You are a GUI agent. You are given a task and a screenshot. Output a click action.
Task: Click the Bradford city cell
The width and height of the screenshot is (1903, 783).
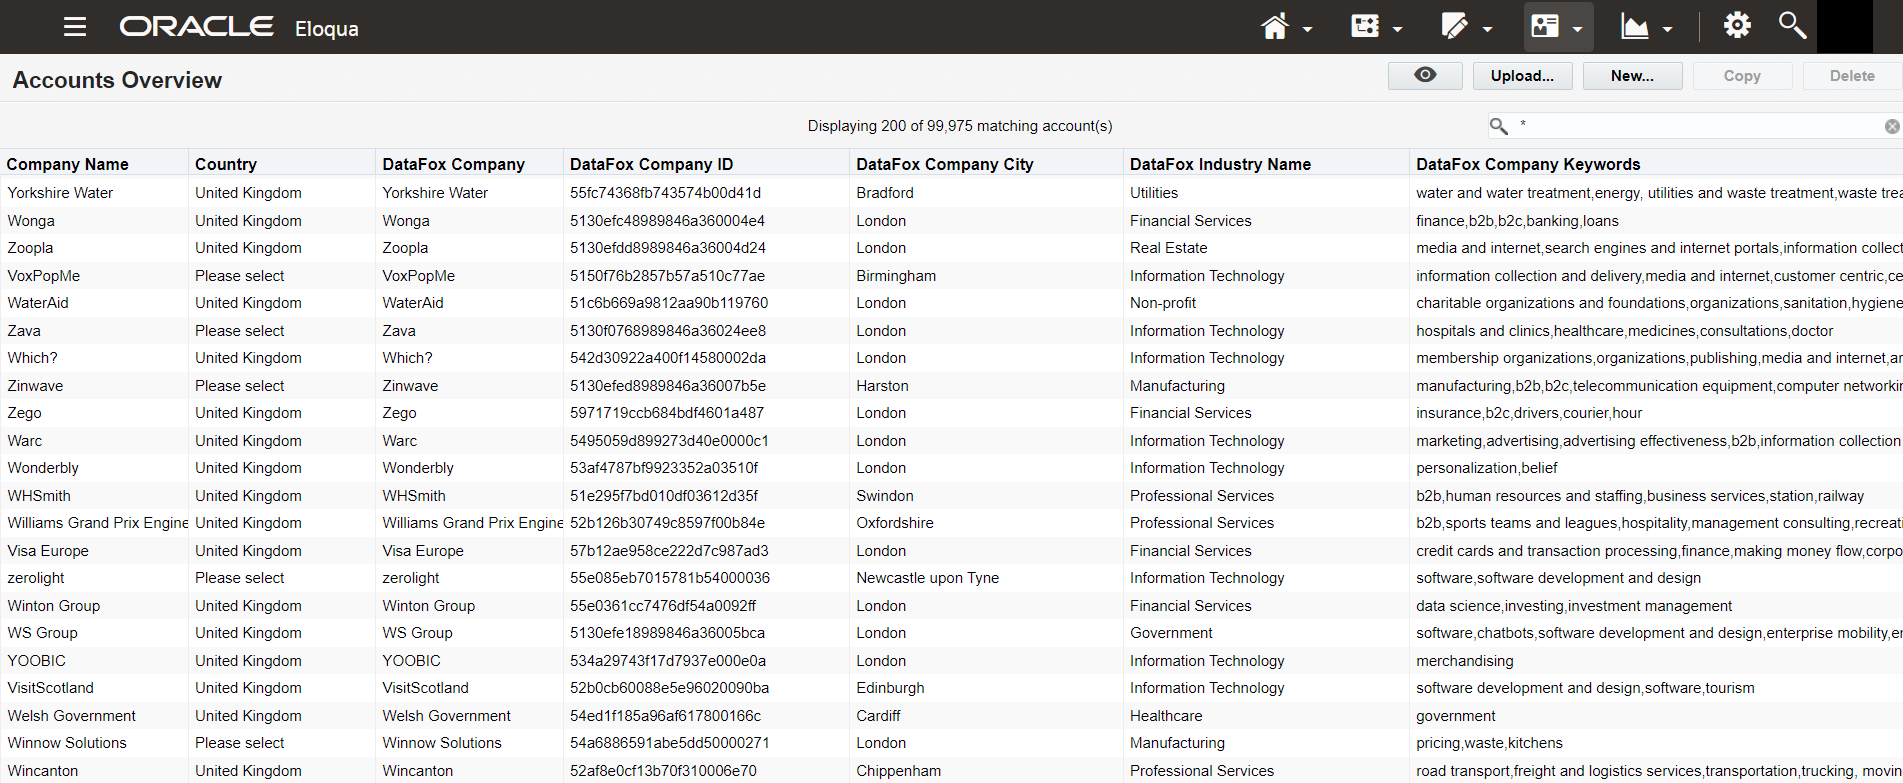(x=885, y=193)
